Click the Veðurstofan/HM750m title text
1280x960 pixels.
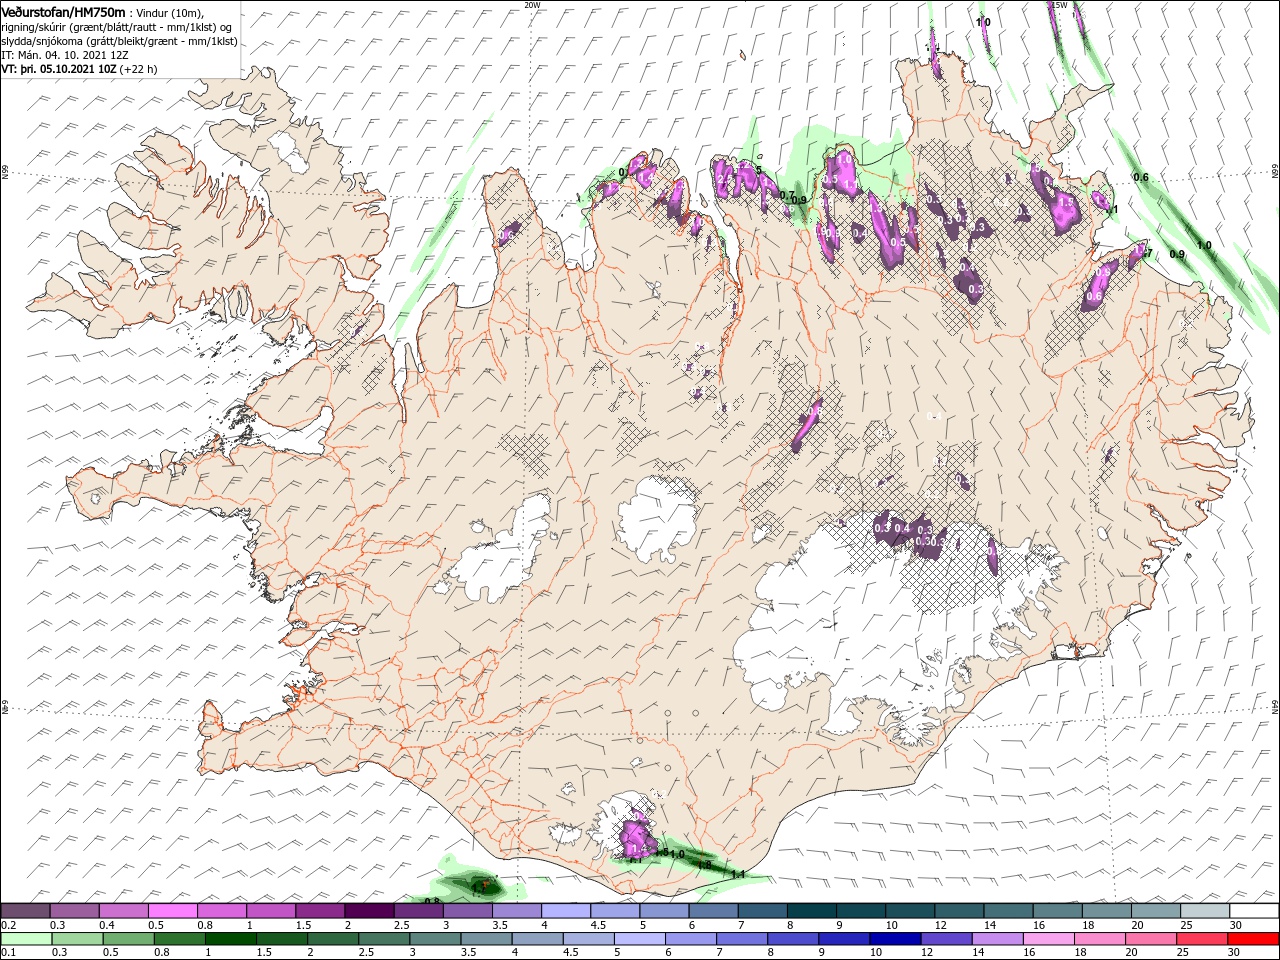(64, 11)
